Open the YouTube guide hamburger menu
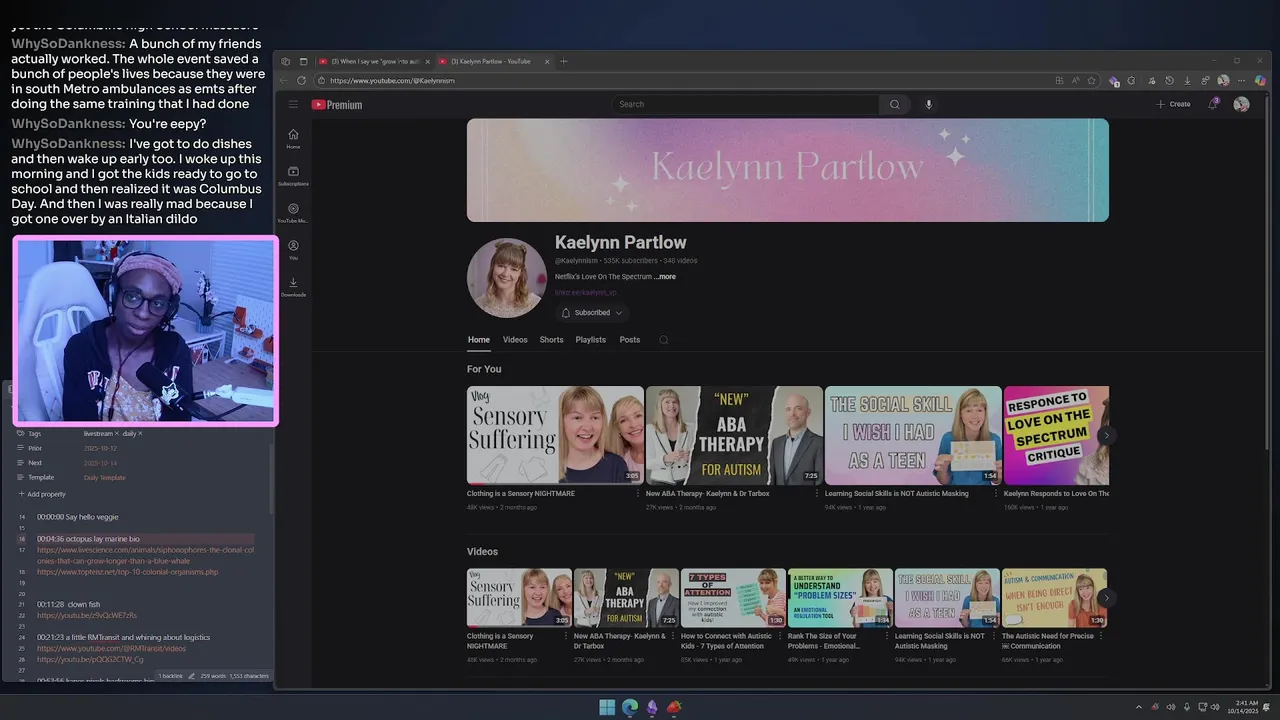Screen dimensions: 1280x720 293,104
